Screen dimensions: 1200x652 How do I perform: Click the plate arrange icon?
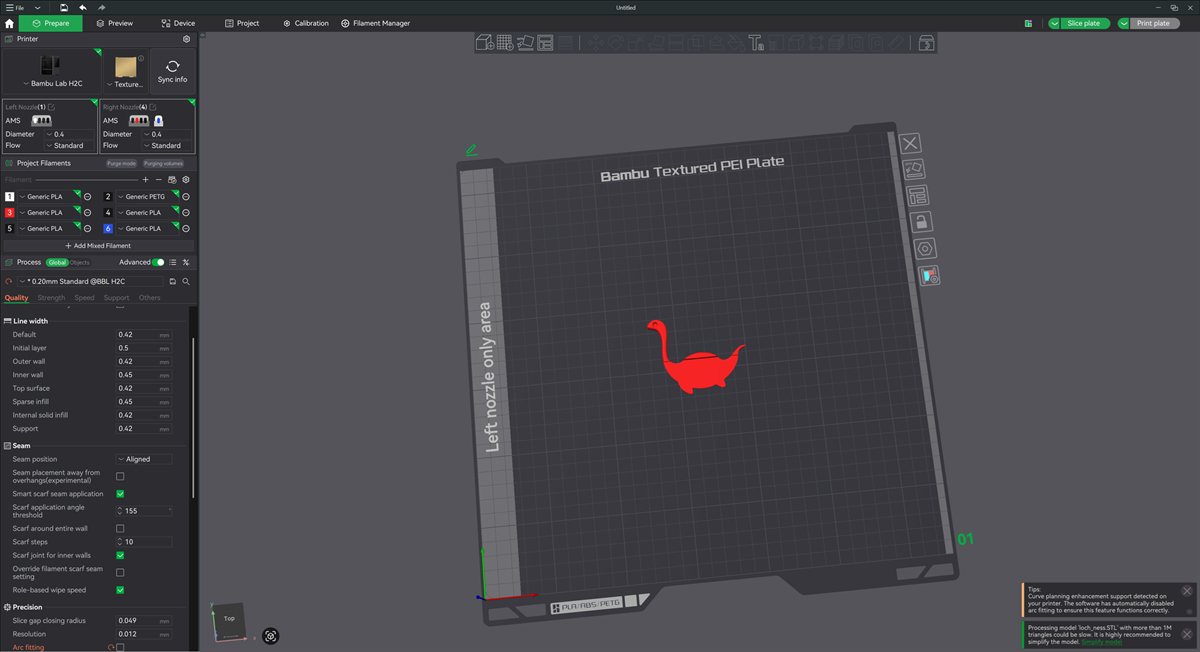click(916, 196)
